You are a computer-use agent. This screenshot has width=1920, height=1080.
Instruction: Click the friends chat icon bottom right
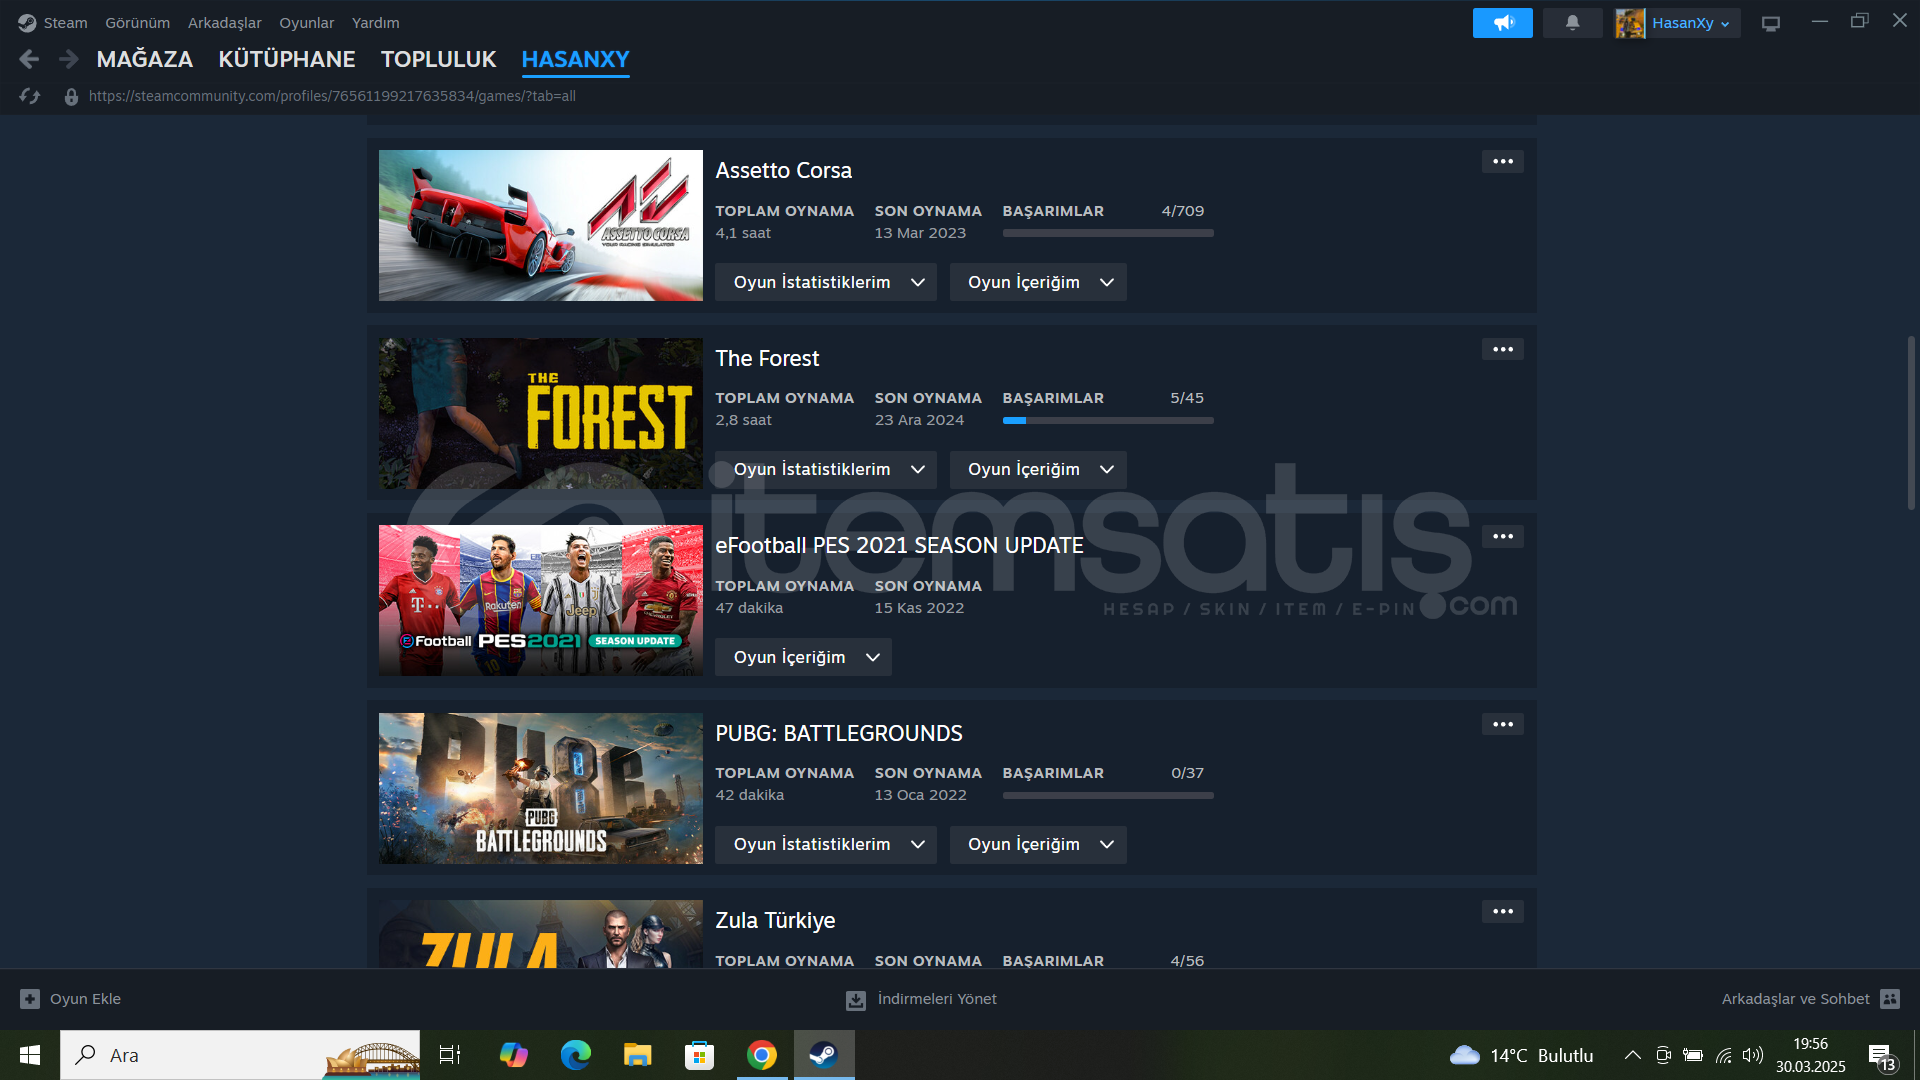click(x=1890, y=999)
